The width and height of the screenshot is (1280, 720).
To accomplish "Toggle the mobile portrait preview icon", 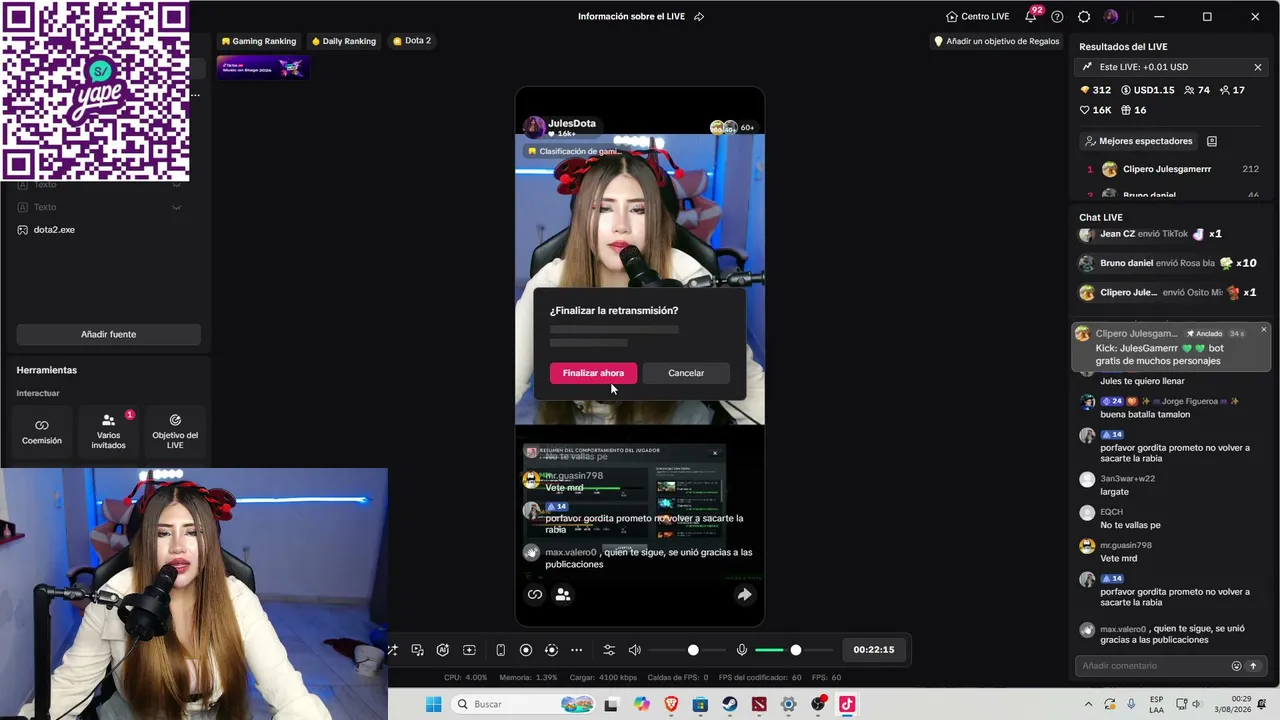I will click(x=500, y=650).
